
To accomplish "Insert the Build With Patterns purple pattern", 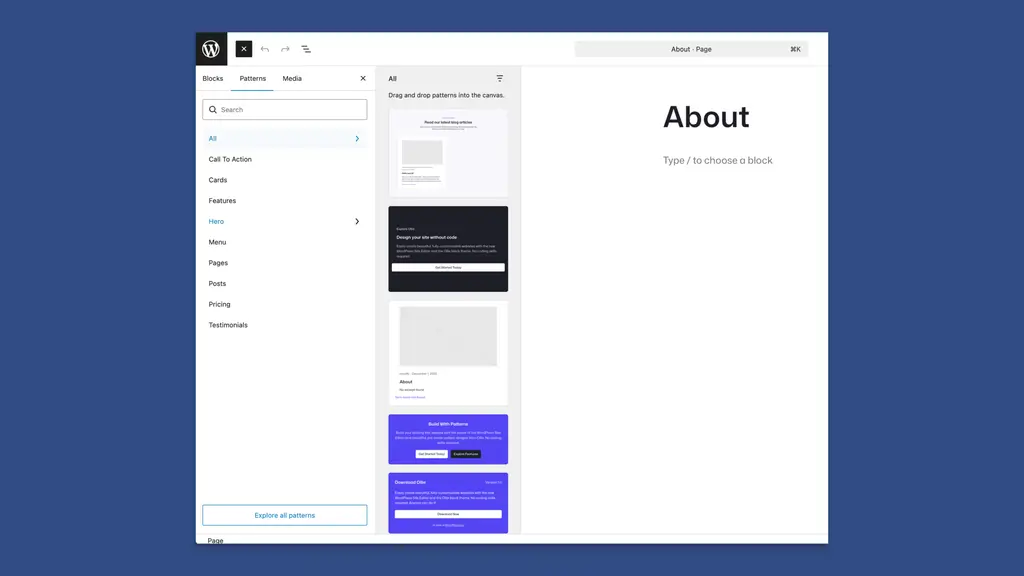I will [x=448, y=440].
